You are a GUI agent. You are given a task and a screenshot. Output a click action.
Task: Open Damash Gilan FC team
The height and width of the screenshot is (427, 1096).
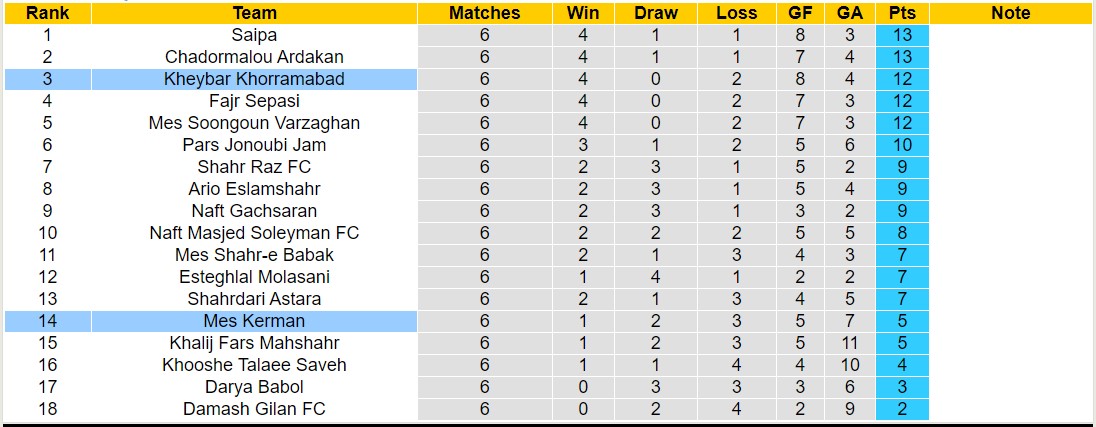[x=254, y=409]
